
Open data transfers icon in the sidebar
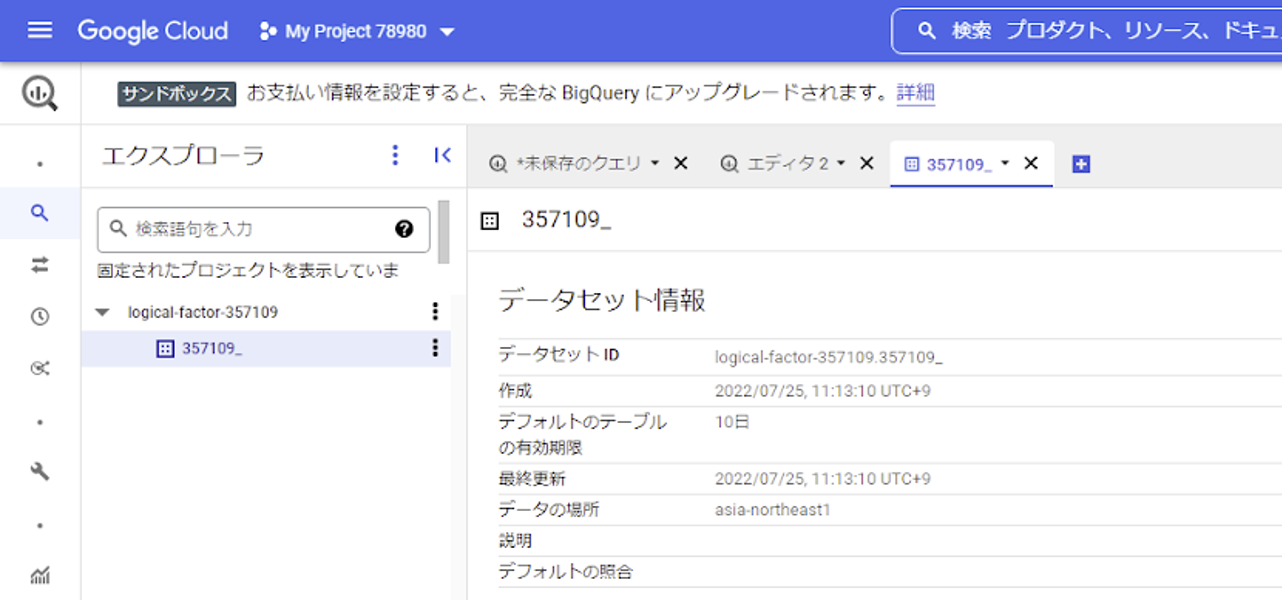pos(40,265)
